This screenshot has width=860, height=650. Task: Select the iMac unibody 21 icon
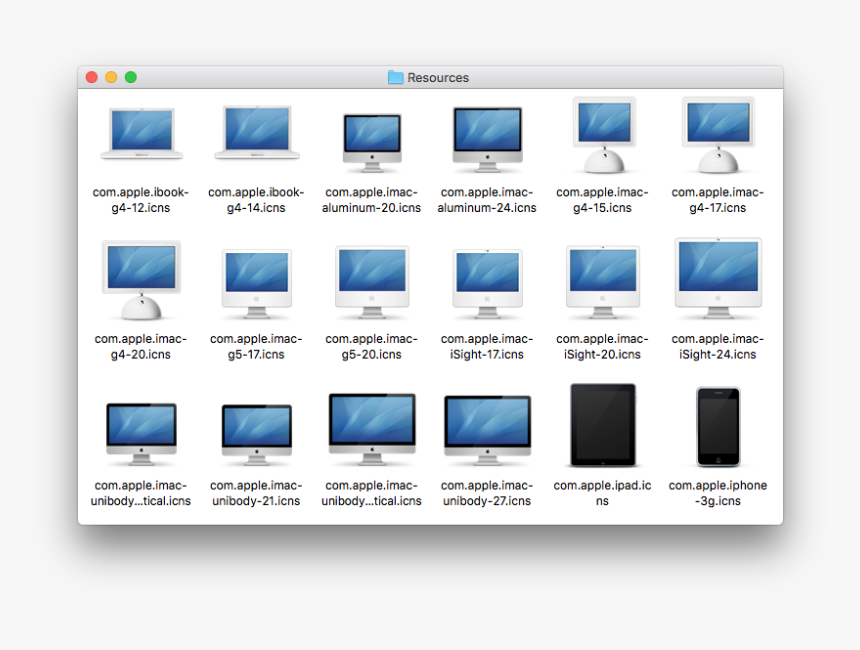pyautogui.click(x=257, y=435)
